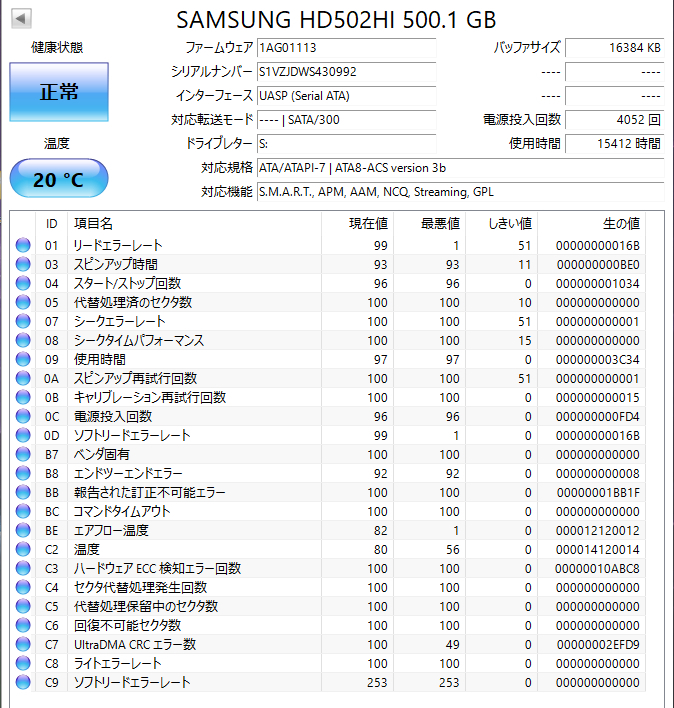Click status orb for 03 スピンアップ時間
Image resolution: width=674 pixels, height=708 pixels.
pyautogui.click(x=23, y=264)
